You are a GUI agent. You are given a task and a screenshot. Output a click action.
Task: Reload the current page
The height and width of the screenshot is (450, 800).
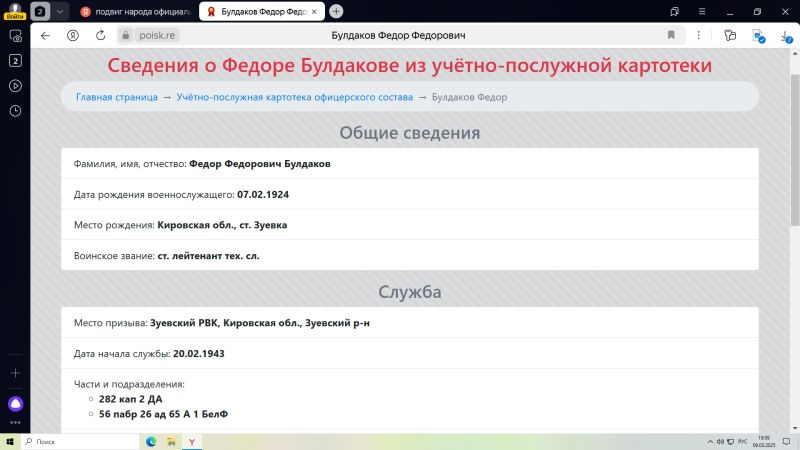[101, 35]
